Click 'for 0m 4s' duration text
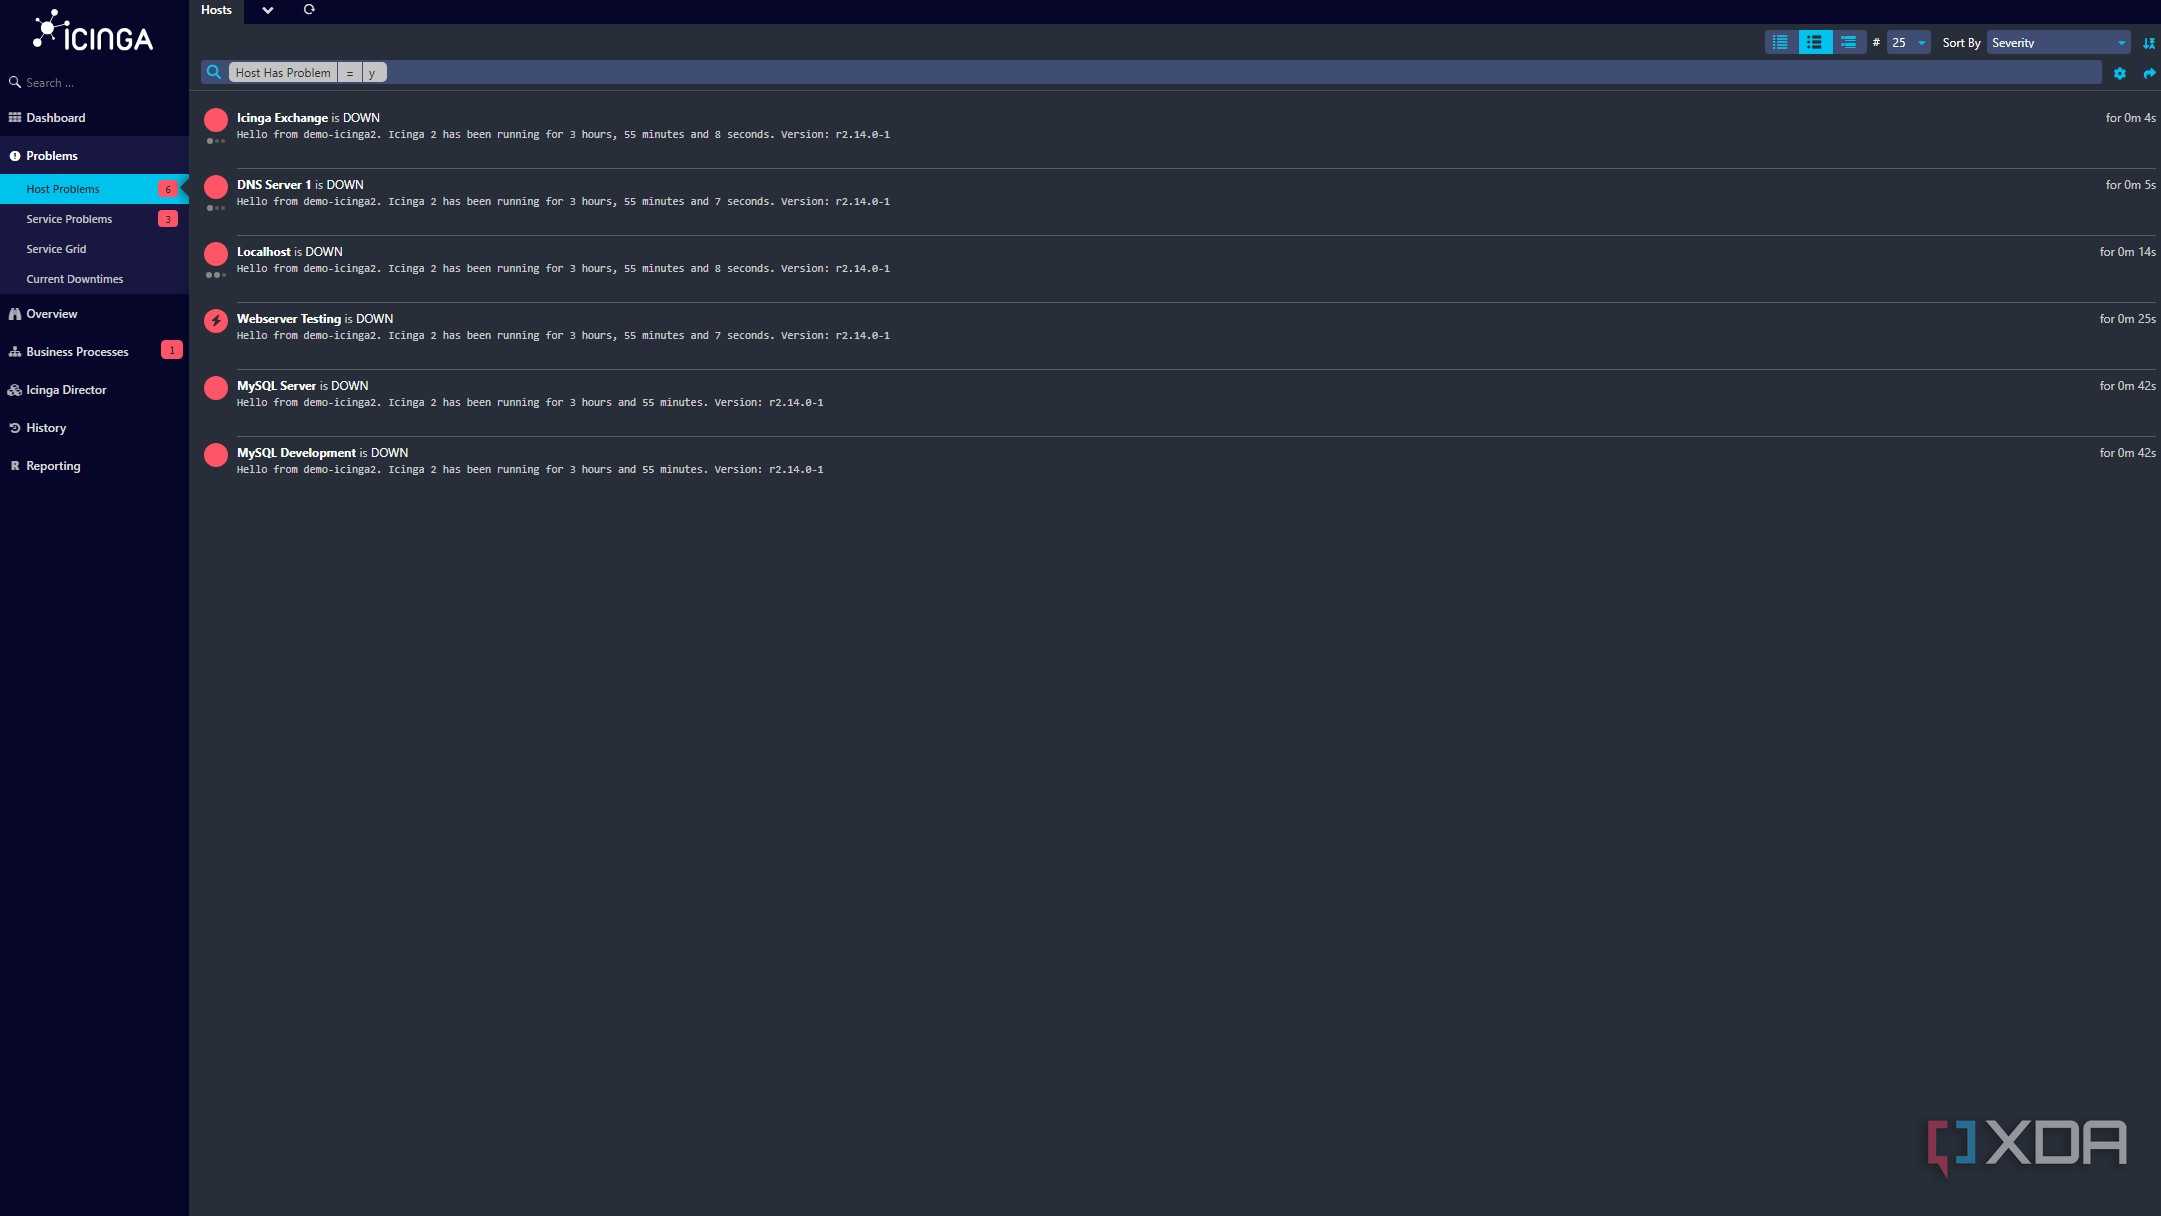This screenshot has height=1216, width=2161. [x=2130, y=117]
